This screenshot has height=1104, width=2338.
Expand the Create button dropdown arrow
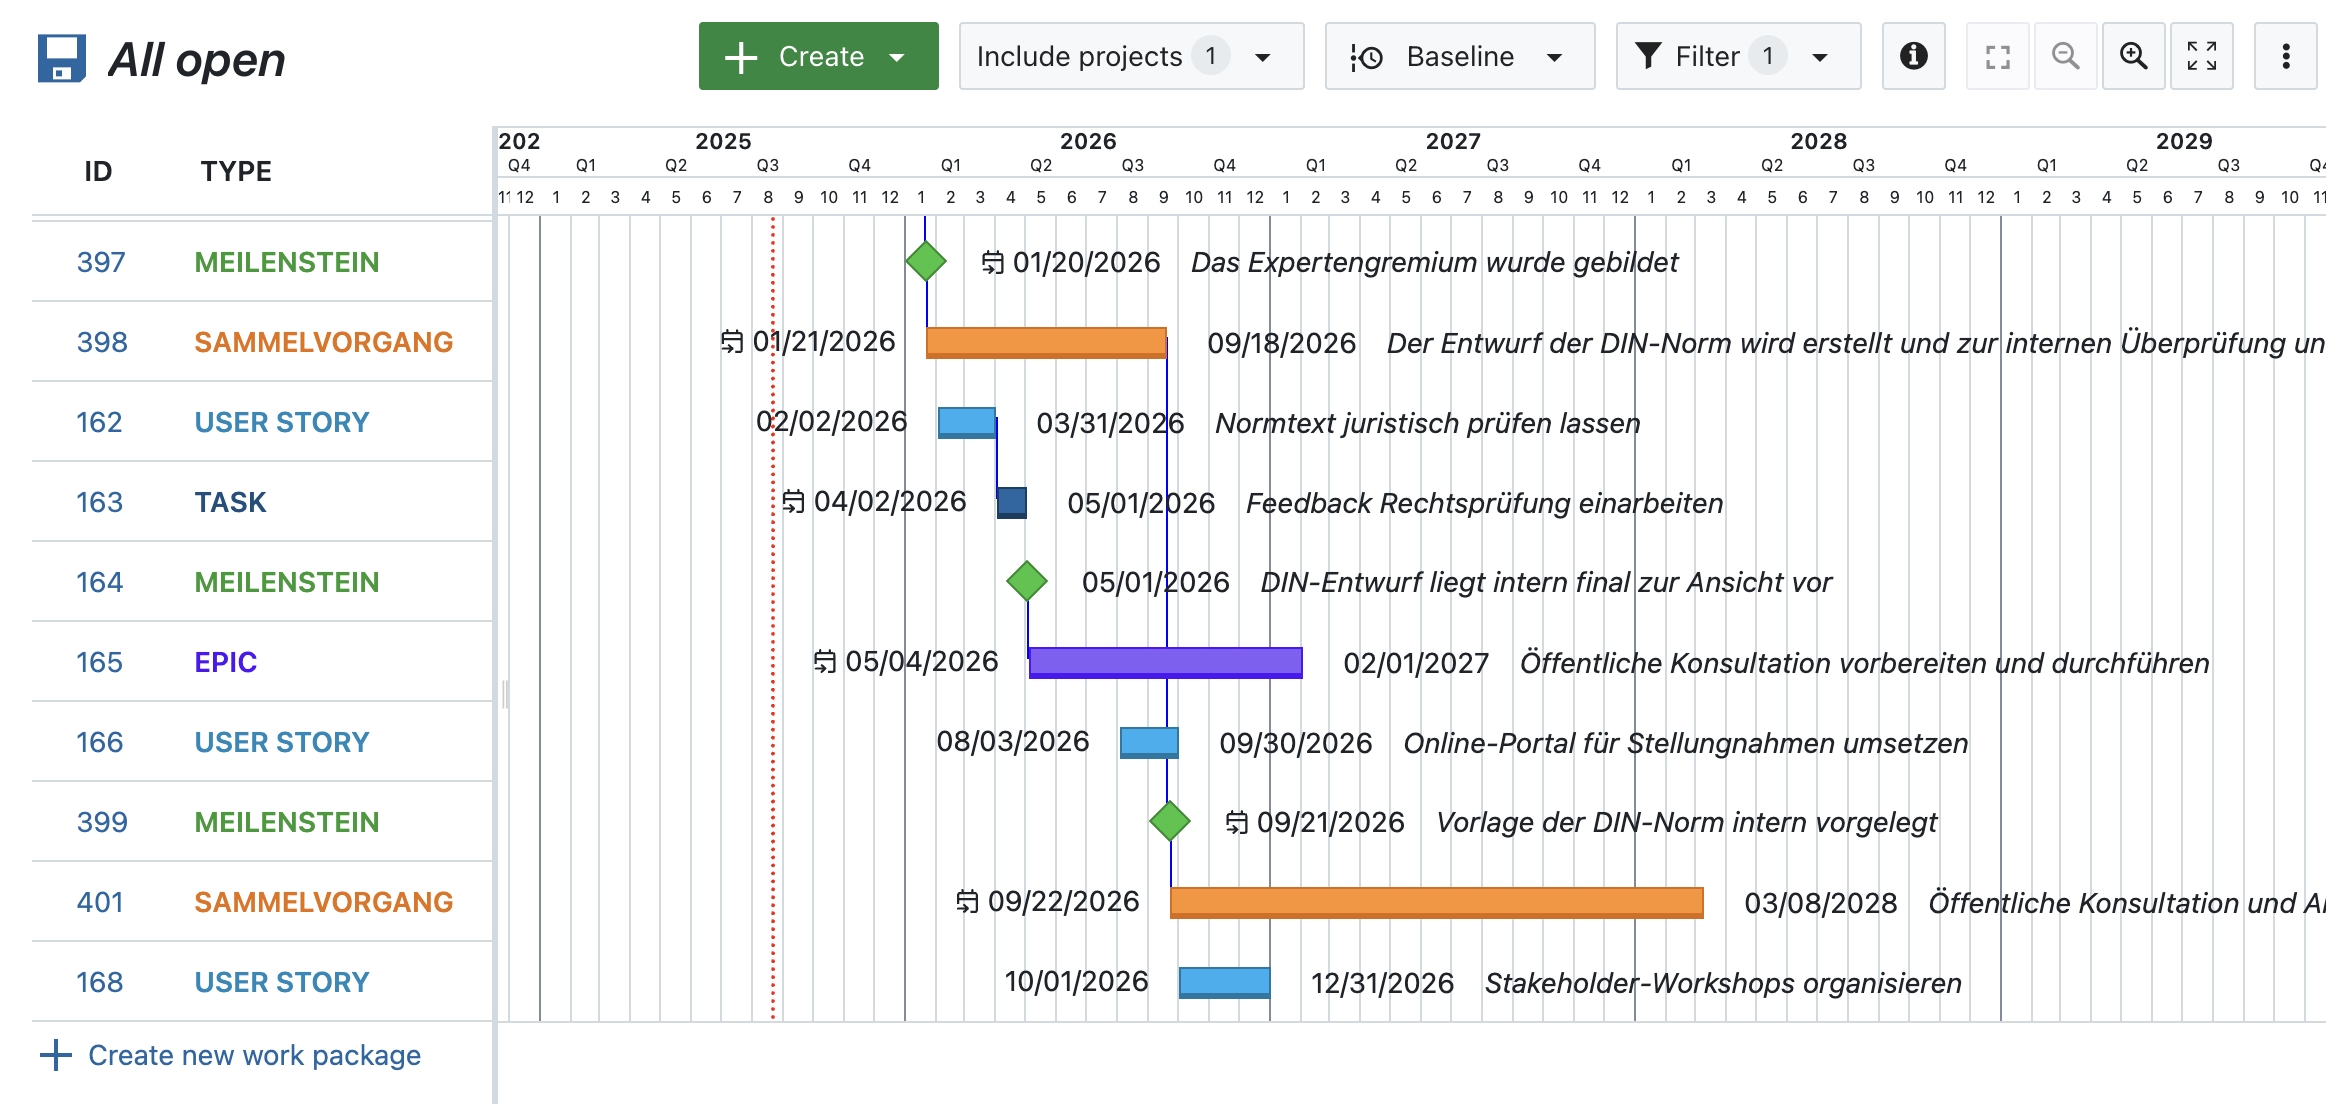(896, 56)
